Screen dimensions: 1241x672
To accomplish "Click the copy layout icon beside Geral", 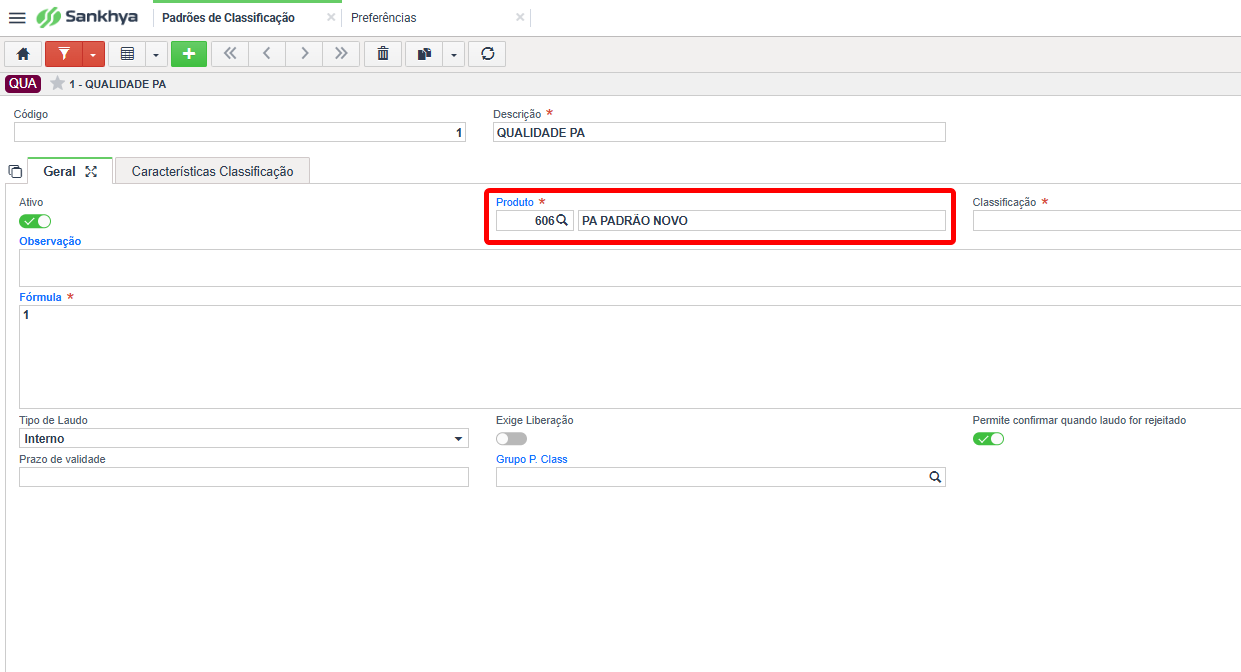I will (15, 172).
